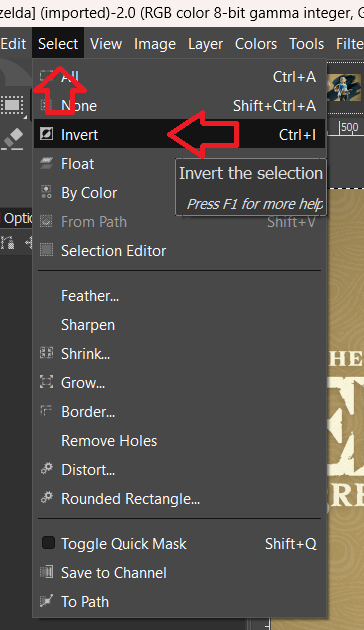Click the Grow icon

[x=47, y=382]
